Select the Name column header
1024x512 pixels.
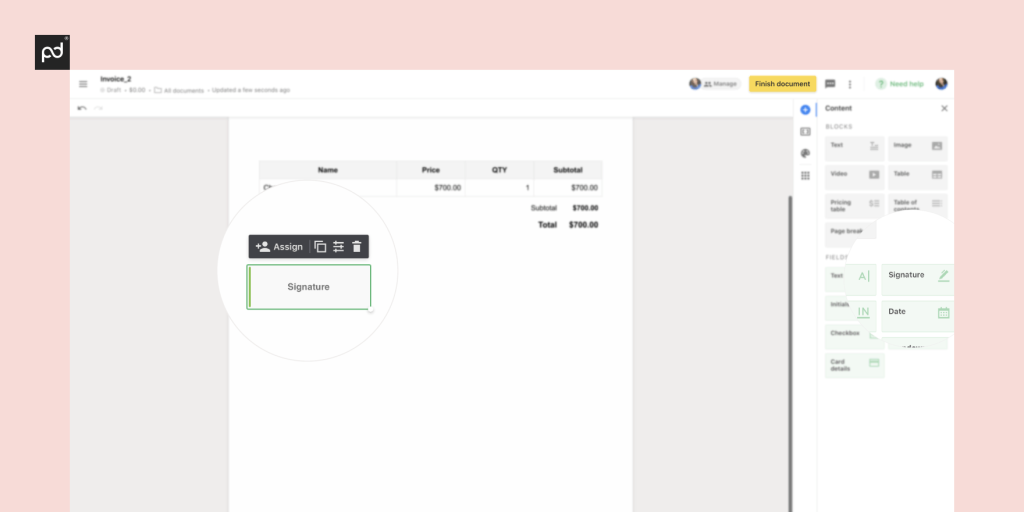point(328,170)
